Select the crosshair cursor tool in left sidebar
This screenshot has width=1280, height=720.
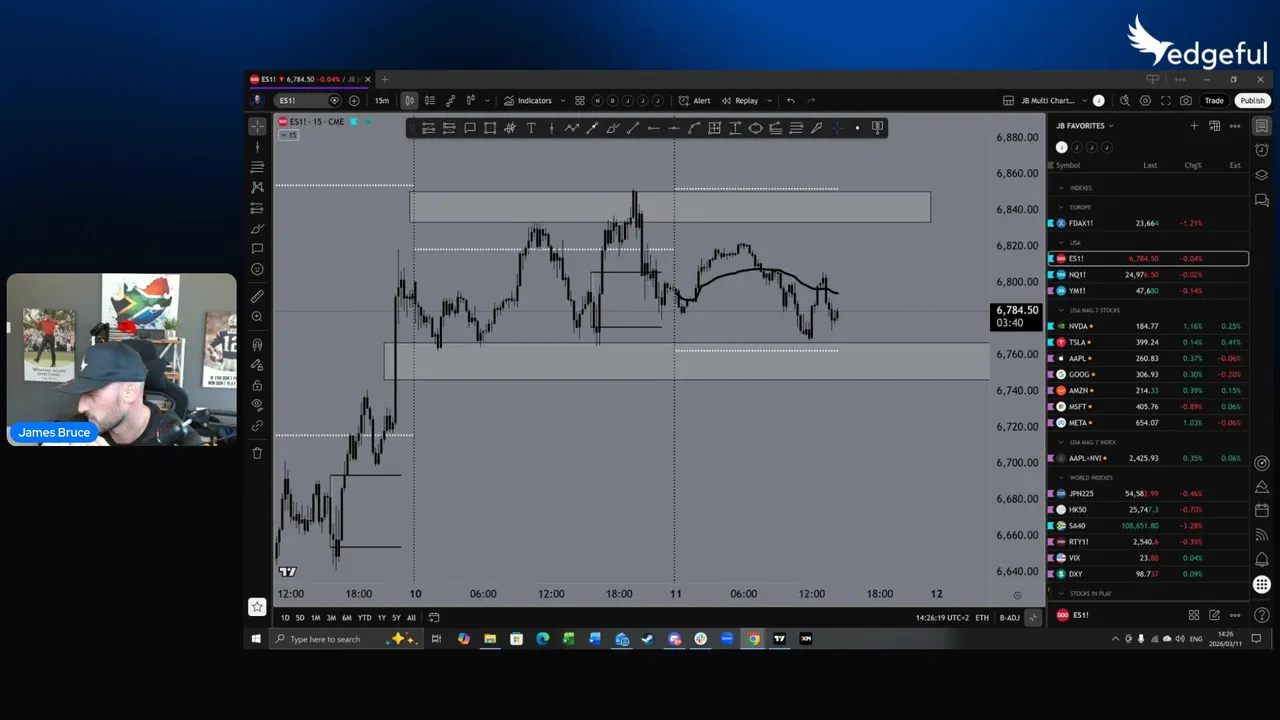coord(257,126)
